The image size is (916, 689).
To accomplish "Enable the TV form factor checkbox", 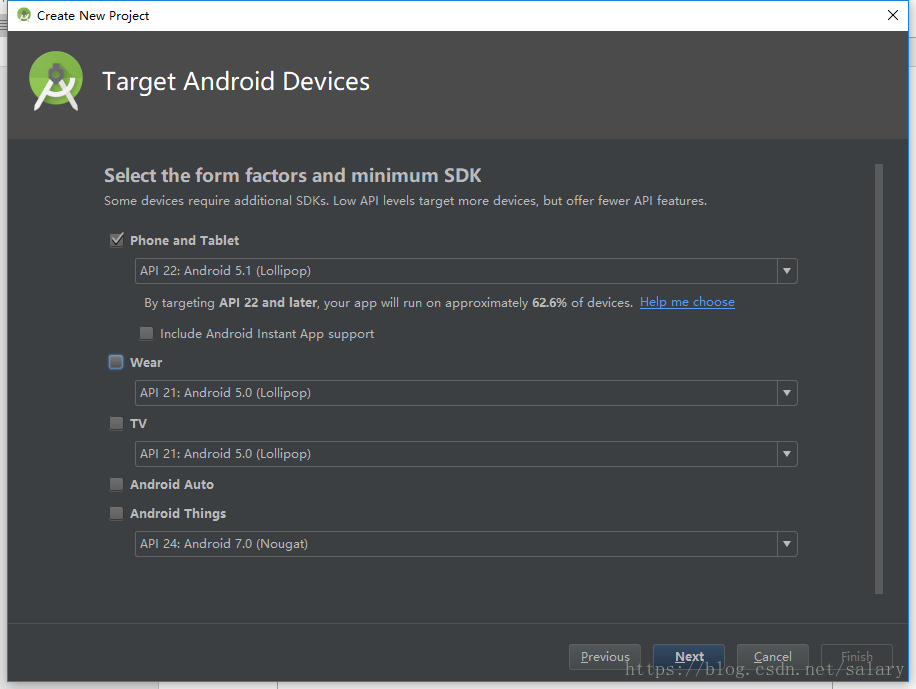I will (116, 423).
